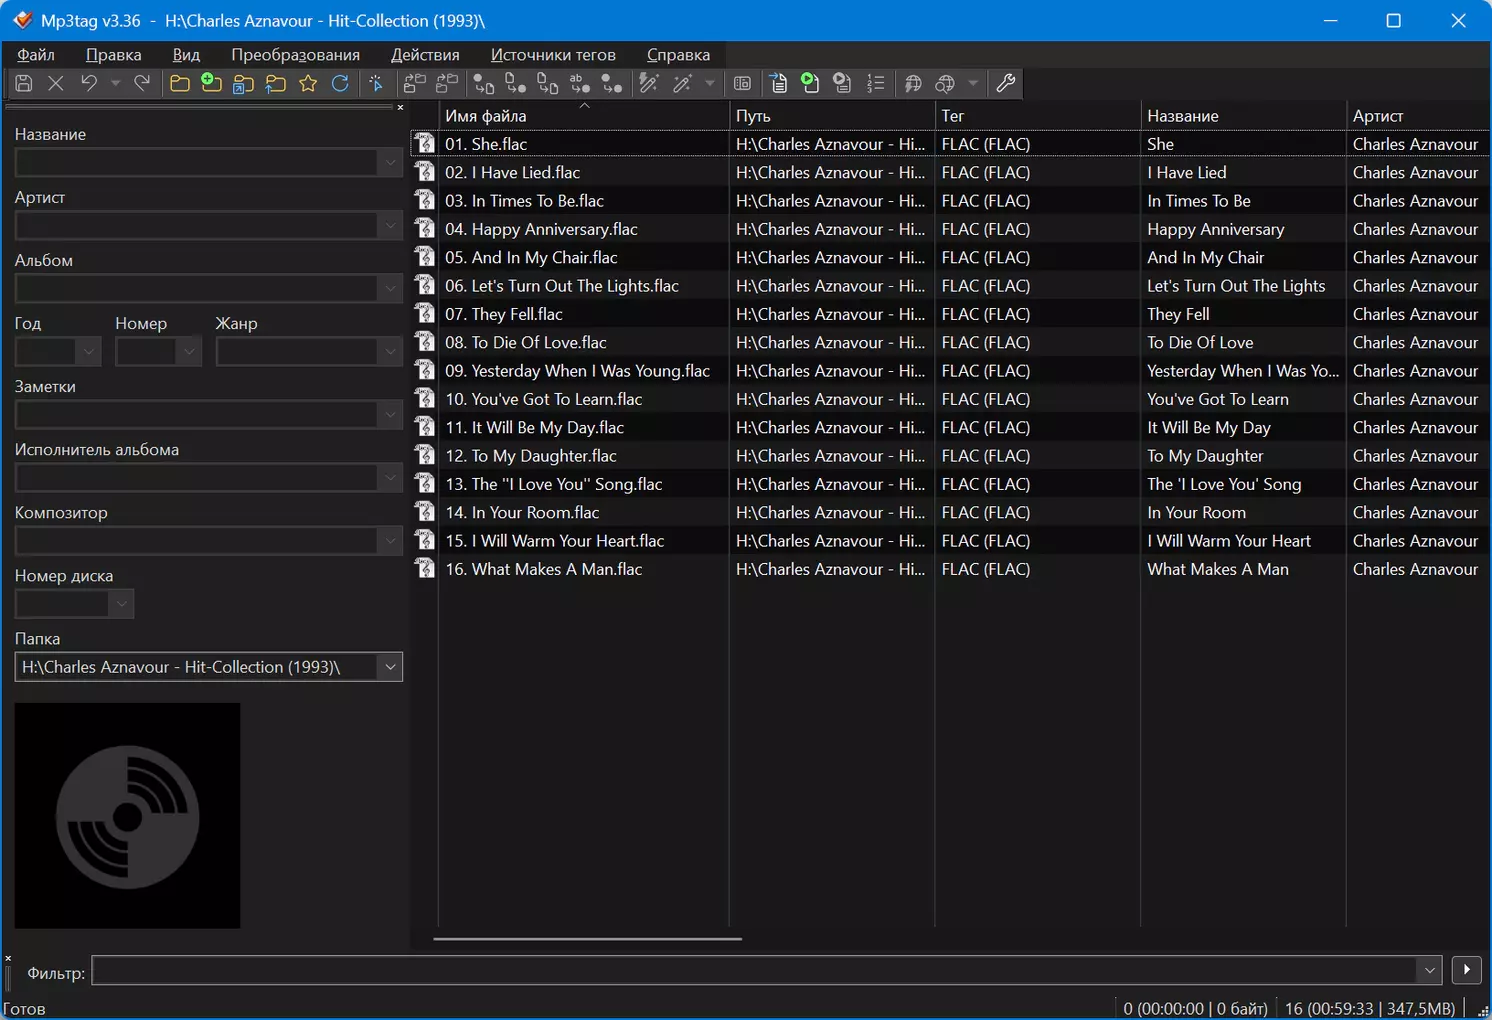
Task: Sort by the Артист column header
Action: pos(1418,116)
